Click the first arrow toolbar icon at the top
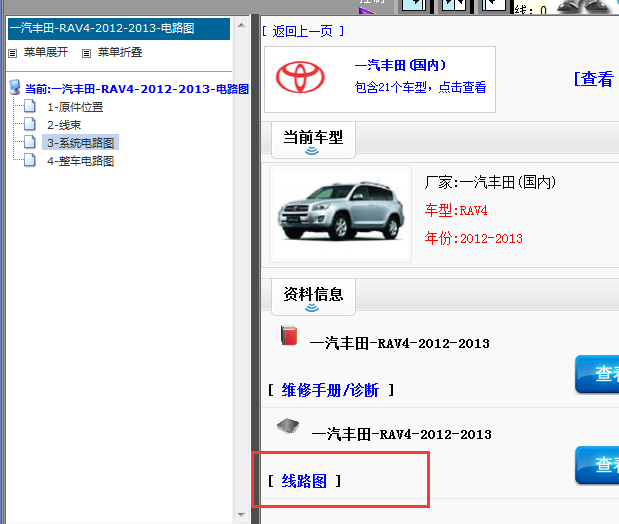Viewport: 619px width, 524px height. pos(414,5)
